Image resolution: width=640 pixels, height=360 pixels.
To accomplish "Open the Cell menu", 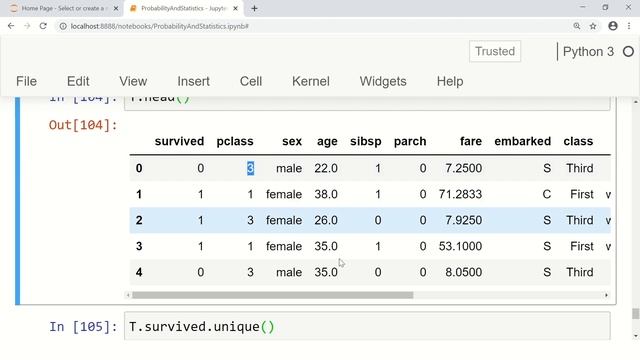I will tap(251, 81).
